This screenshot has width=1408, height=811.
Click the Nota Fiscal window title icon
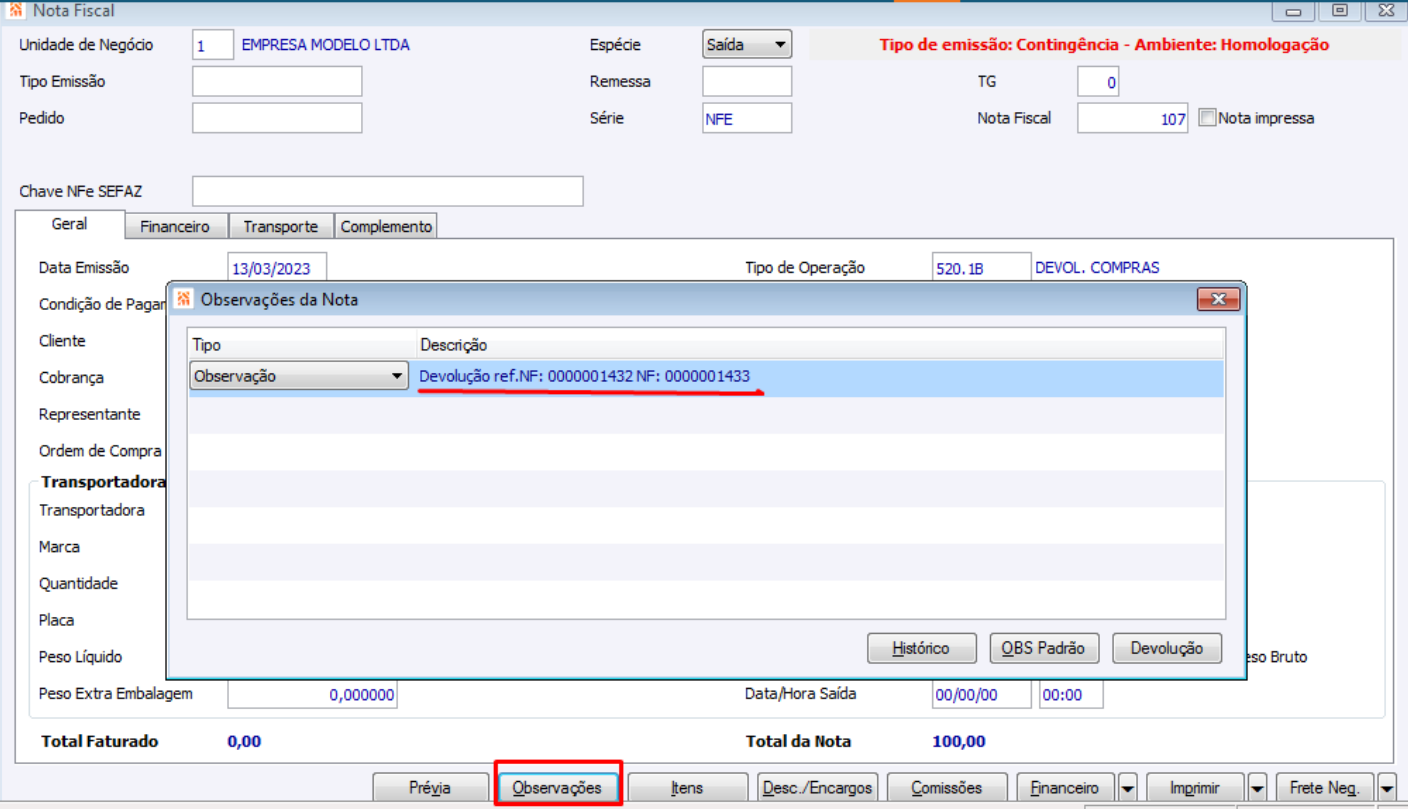(16, 11)
